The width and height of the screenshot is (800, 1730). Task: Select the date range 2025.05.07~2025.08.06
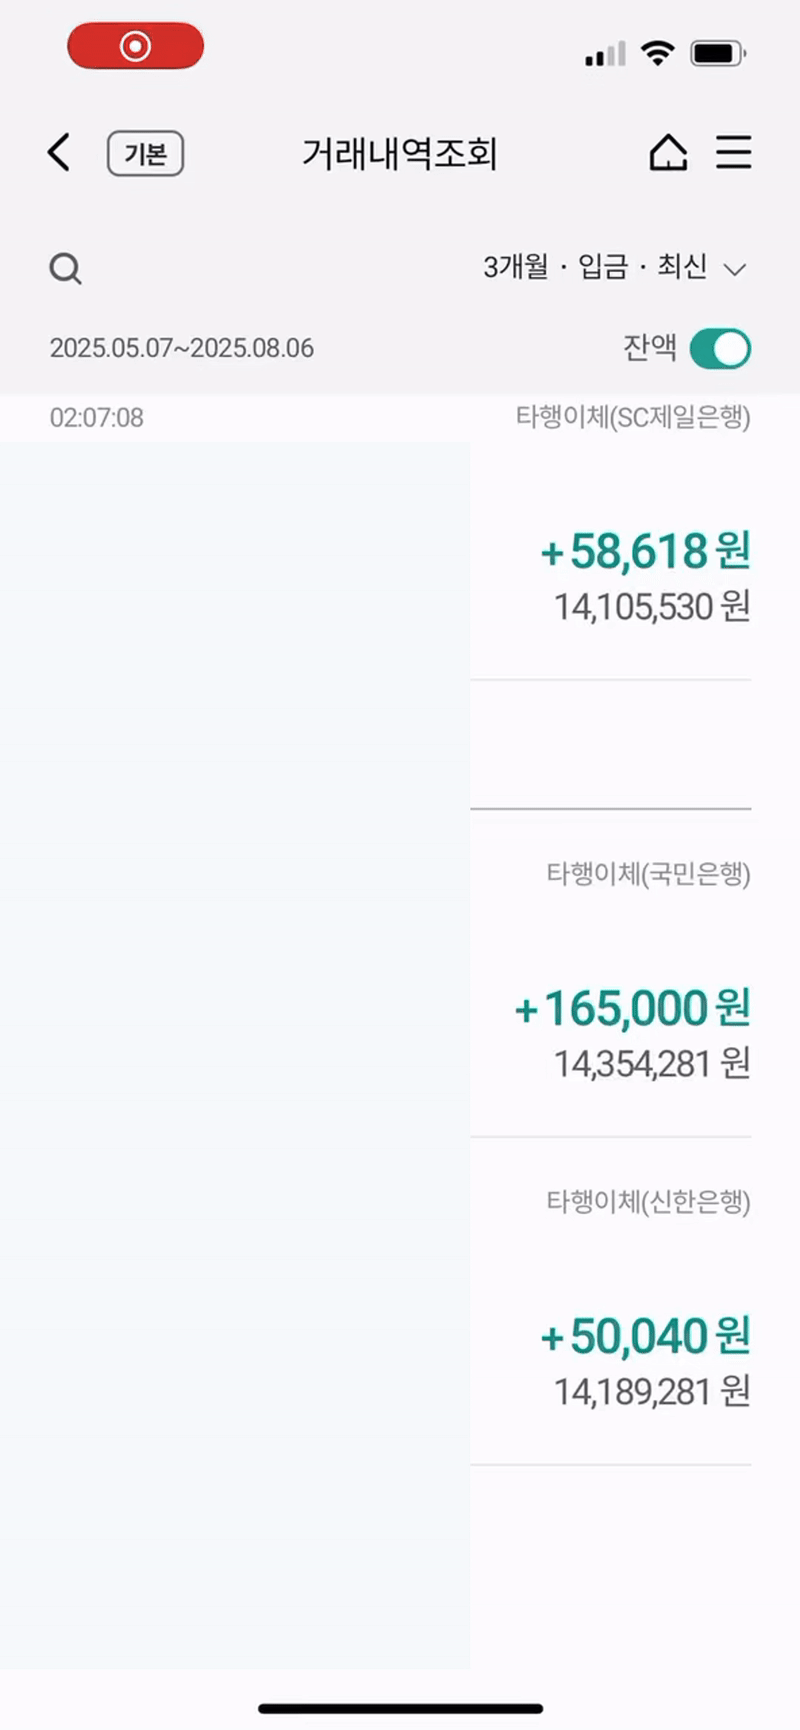tap(182, 348)
